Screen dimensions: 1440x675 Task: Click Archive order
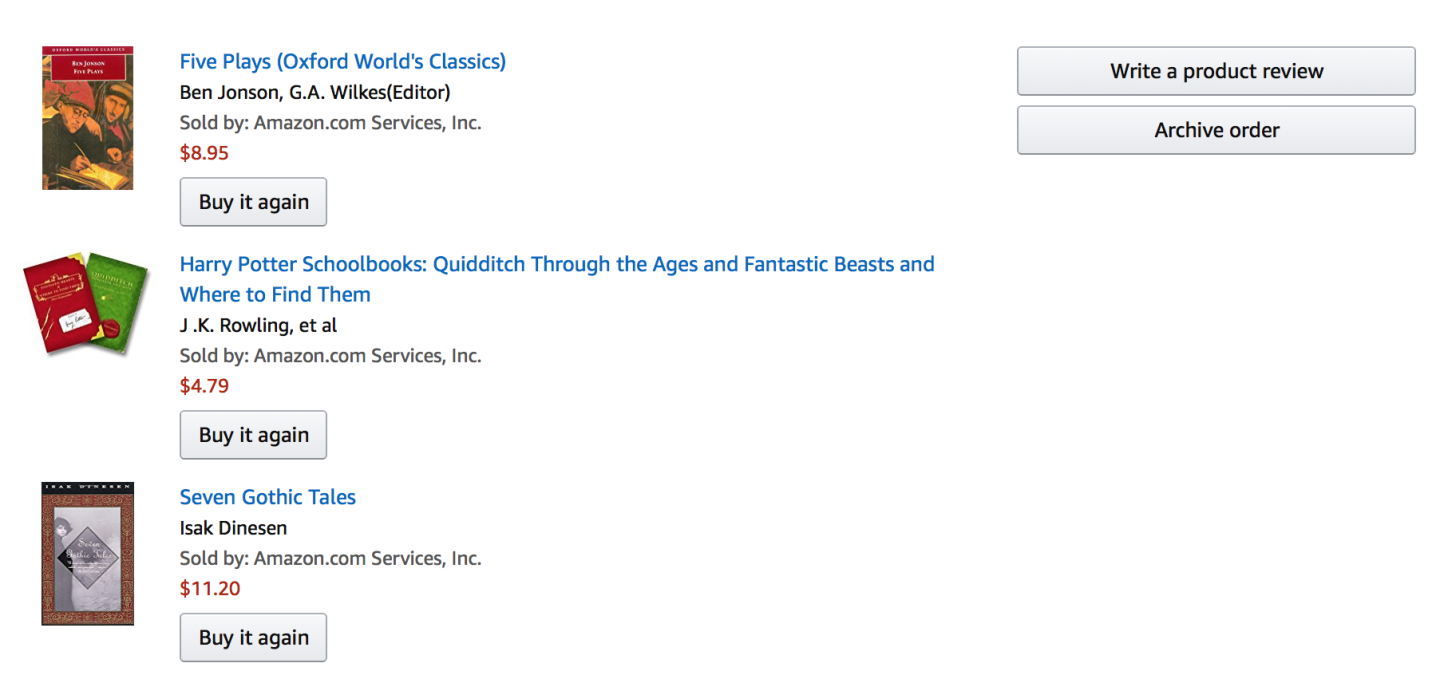pos(1216,130)
